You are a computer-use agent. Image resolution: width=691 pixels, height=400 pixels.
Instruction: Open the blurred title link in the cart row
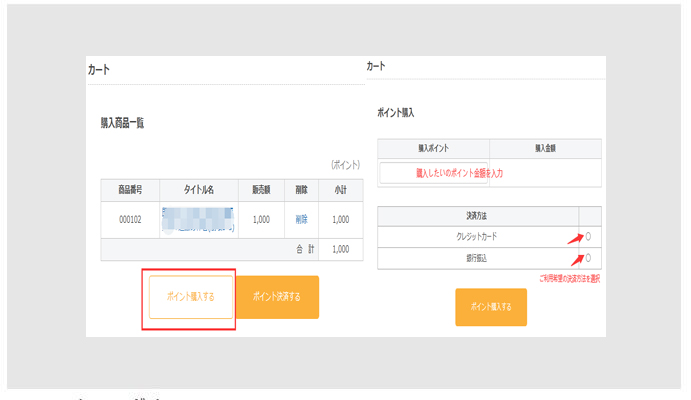coord(197,219)
